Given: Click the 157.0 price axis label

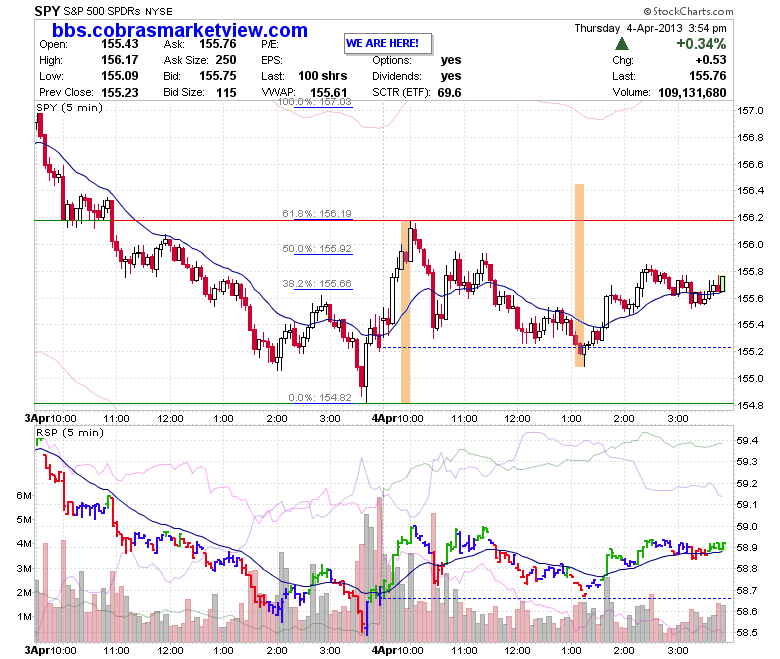Looking at the screenshot, I should point(750,110).
